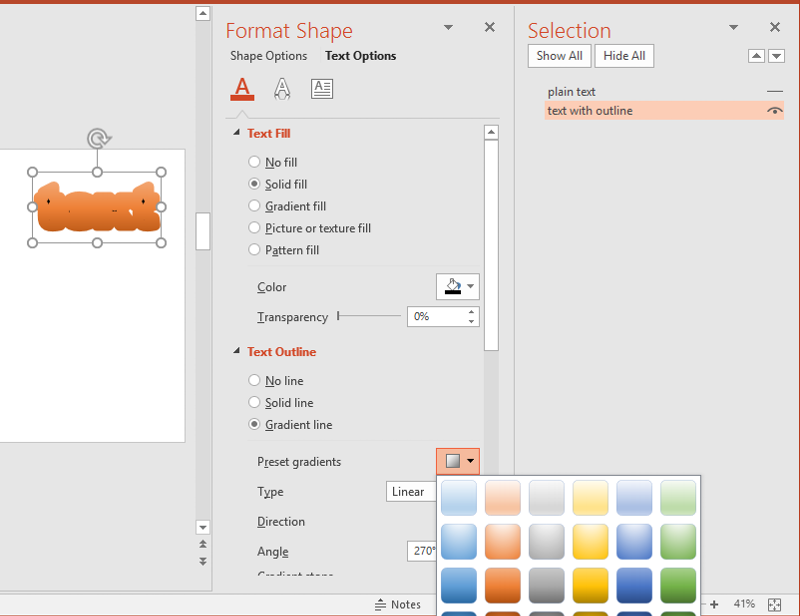Screen dimensions: 800x616
Task: Select Gradient fill radio button
Action: (254, 206)
